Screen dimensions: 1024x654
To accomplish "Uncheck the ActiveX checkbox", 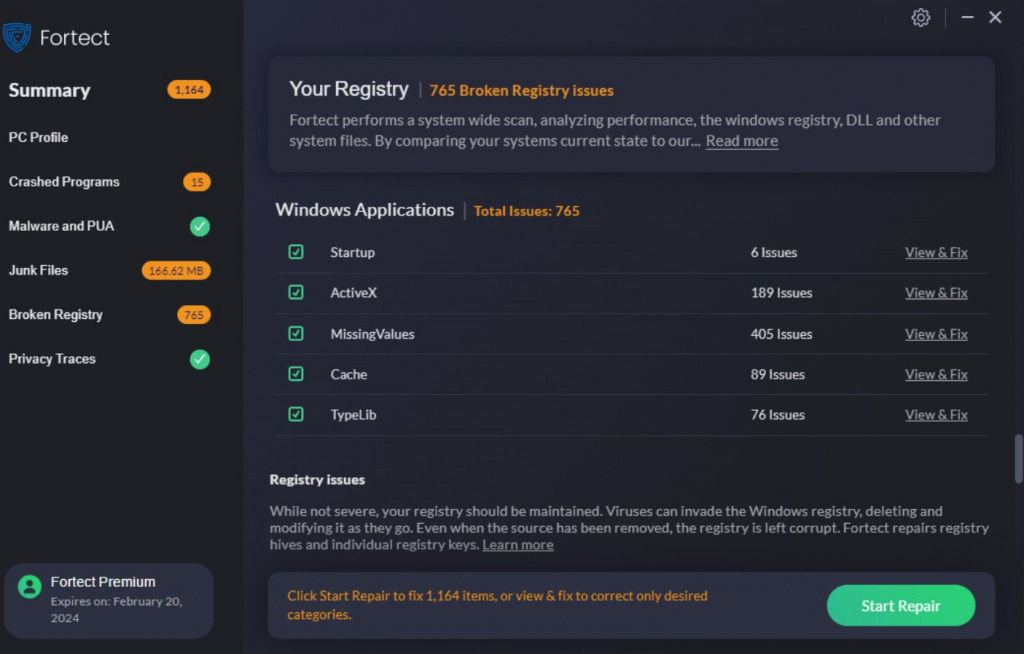I will 296,292.
